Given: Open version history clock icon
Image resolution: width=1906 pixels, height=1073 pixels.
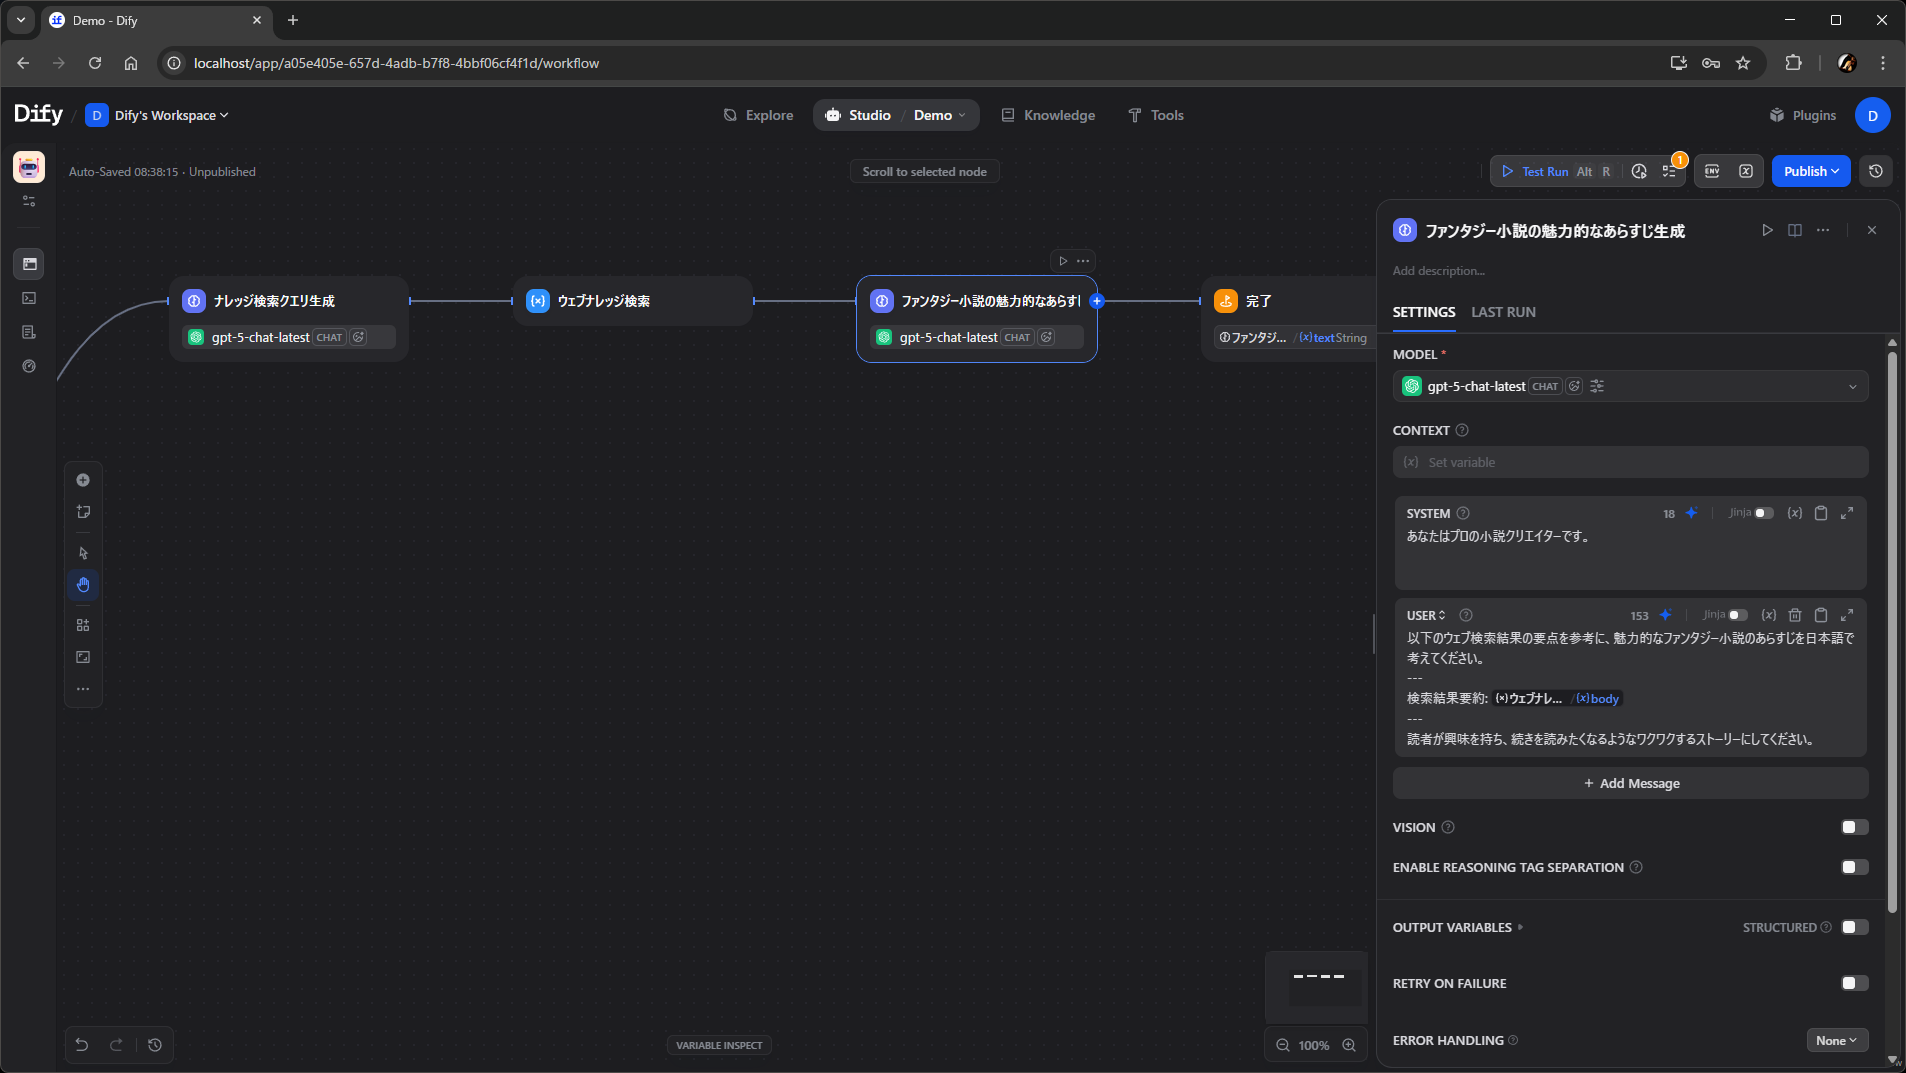Looking at the screenshot, I should (1875, 171).
